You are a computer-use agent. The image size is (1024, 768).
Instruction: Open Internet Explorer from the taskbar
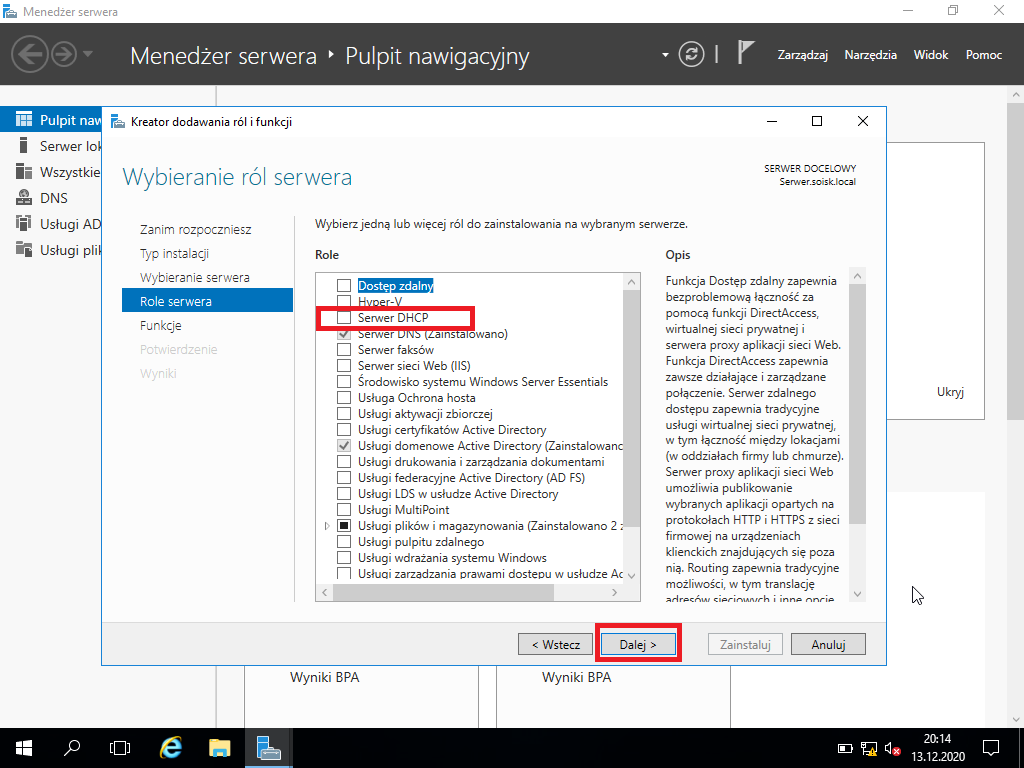click(x=170, y=748)
